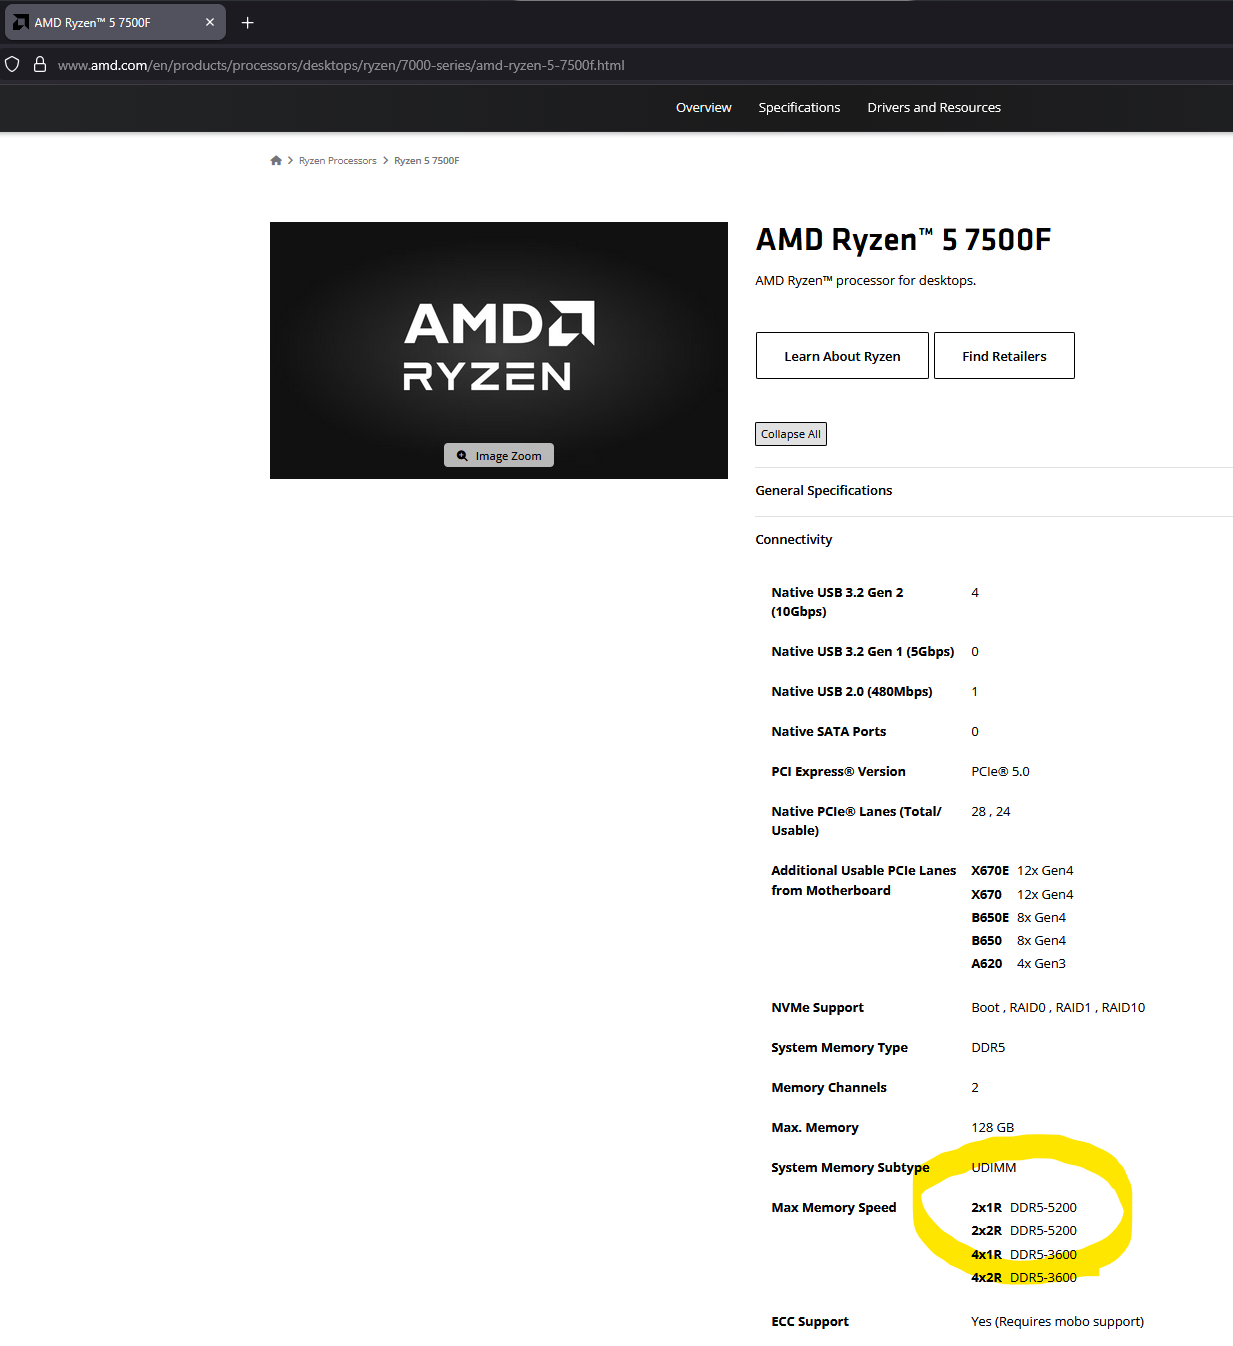Image resolution: width=1233 pixels, height=1346 pixels.
Task: Click the PCIe® 5.0 value
Action: tap(1000, 771)
